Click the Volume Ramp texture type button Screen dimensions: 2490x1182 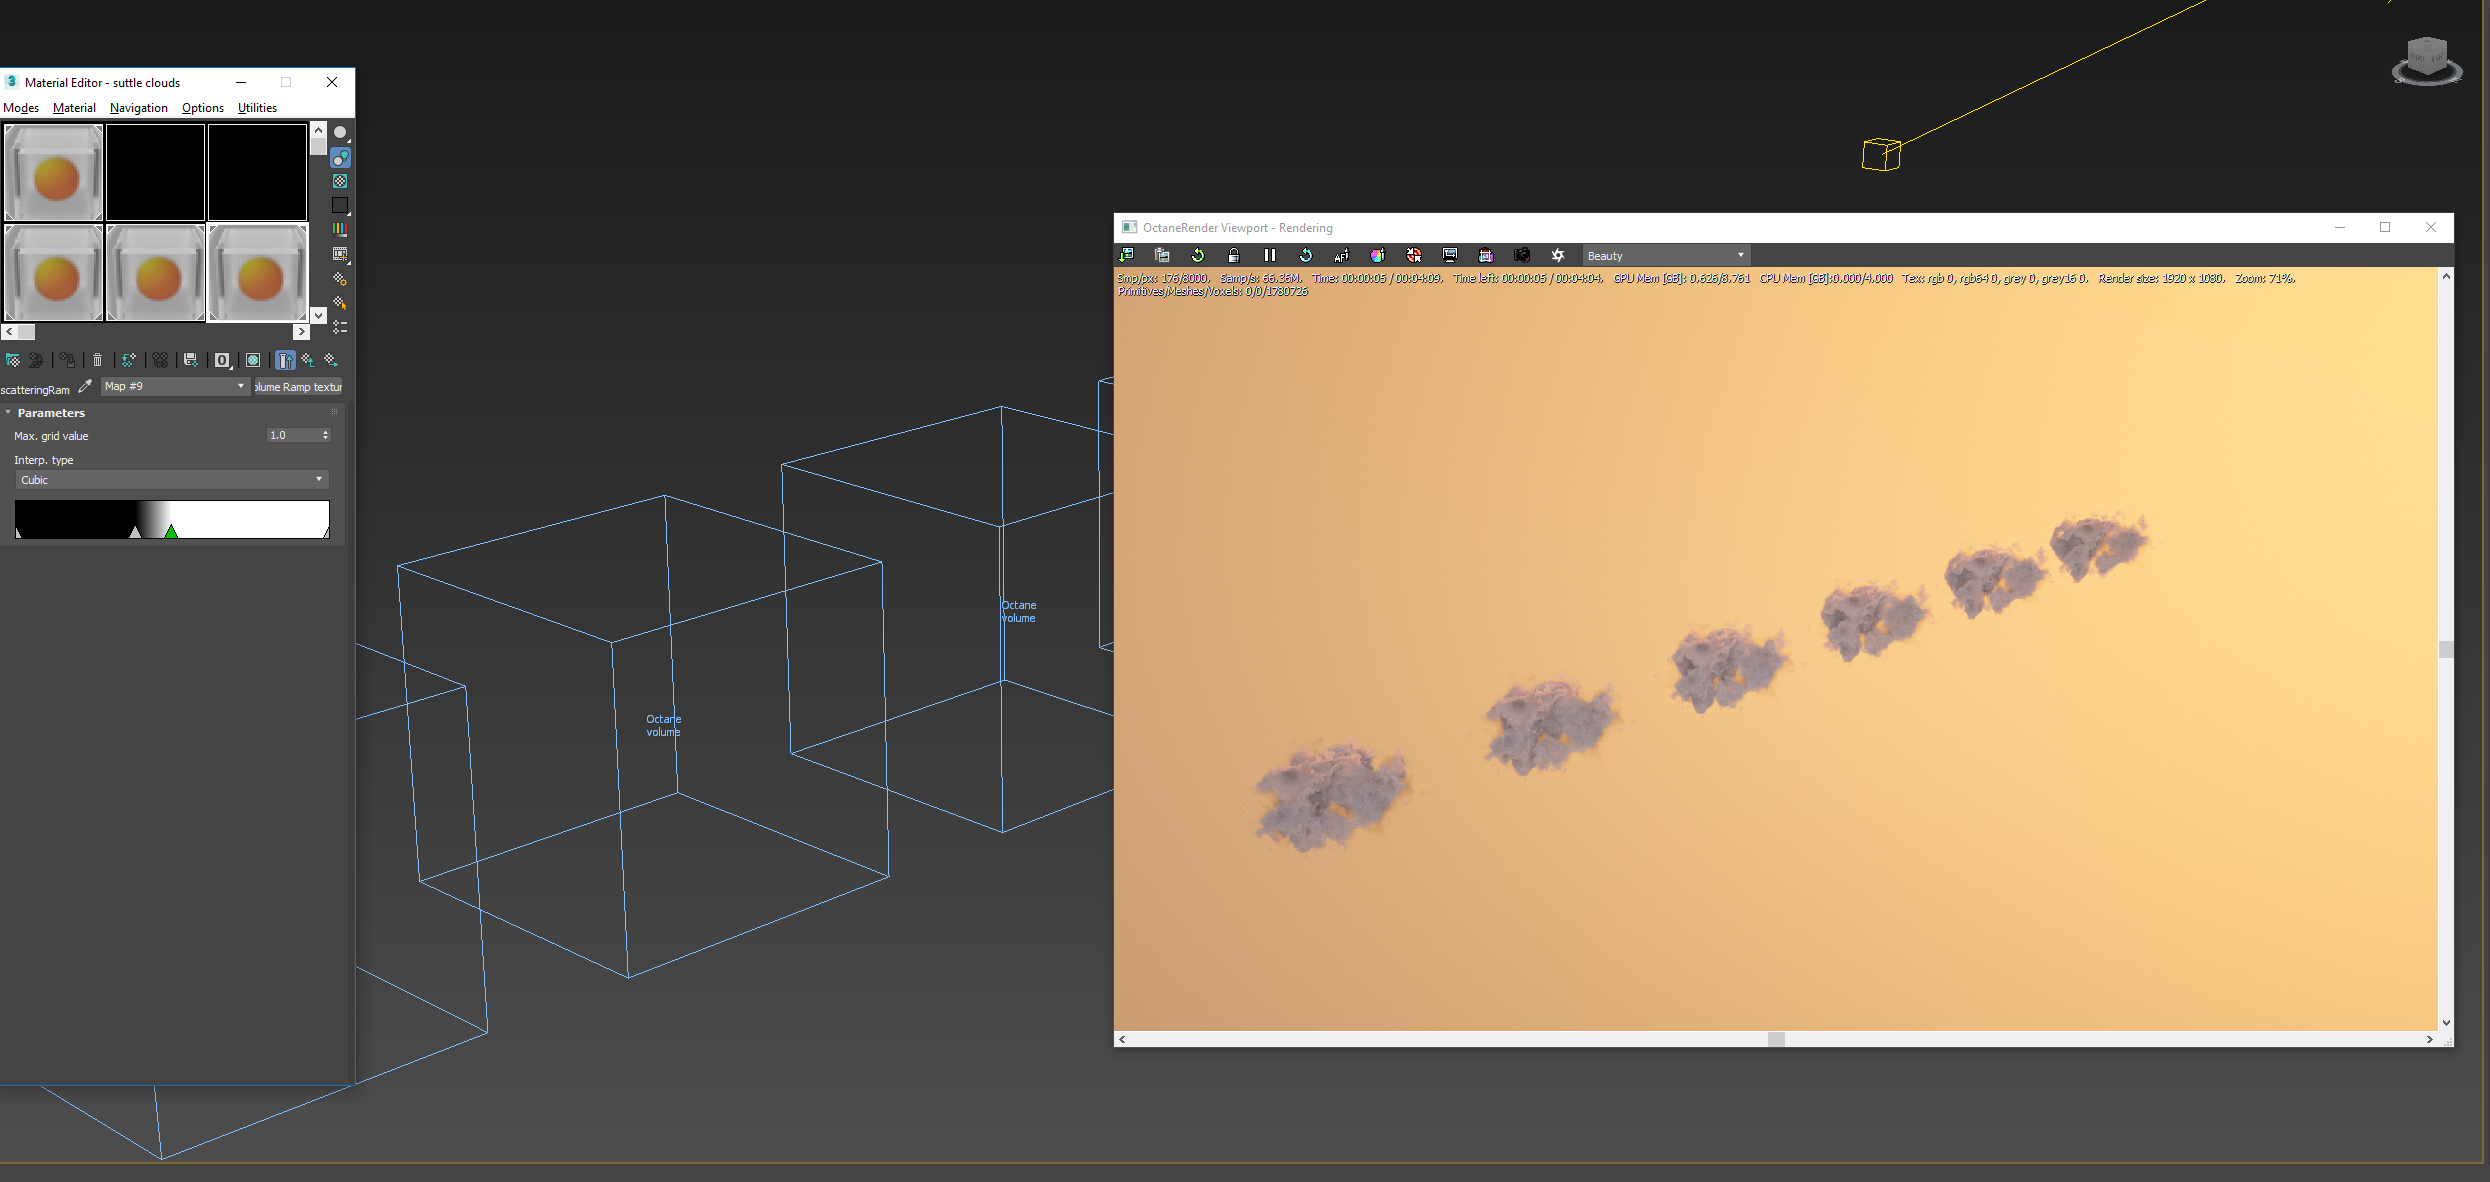click(x=298, y=387)
